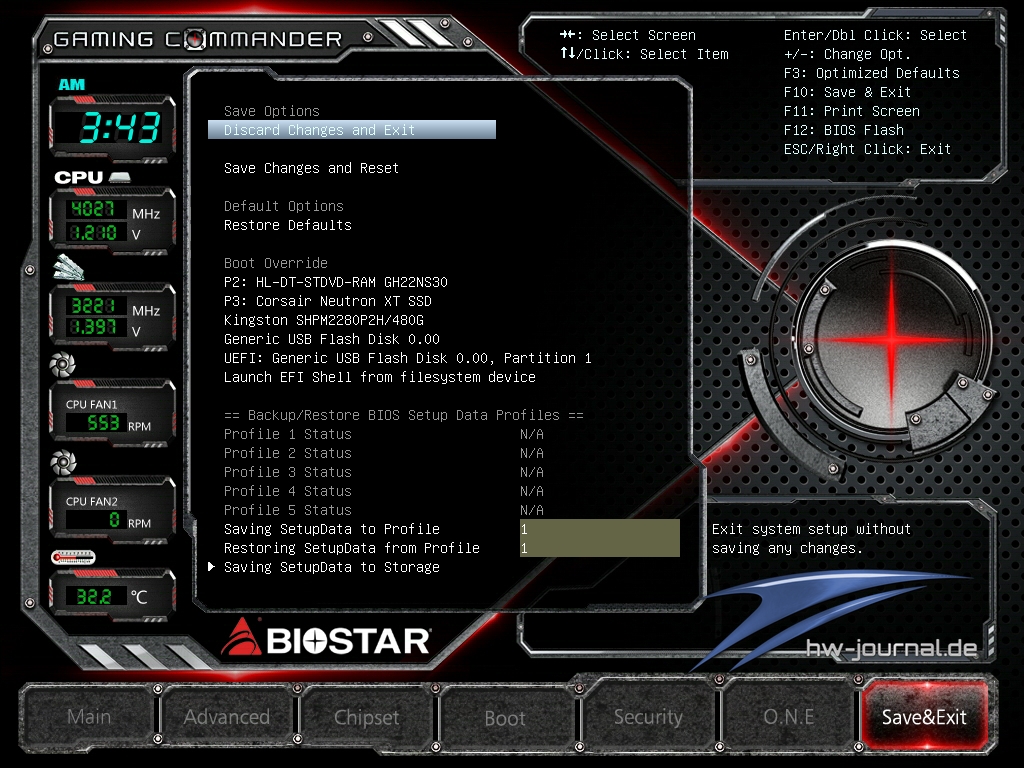Click the Profile 4 Status row
This screenshot has width=1024, height=768.
384,491
